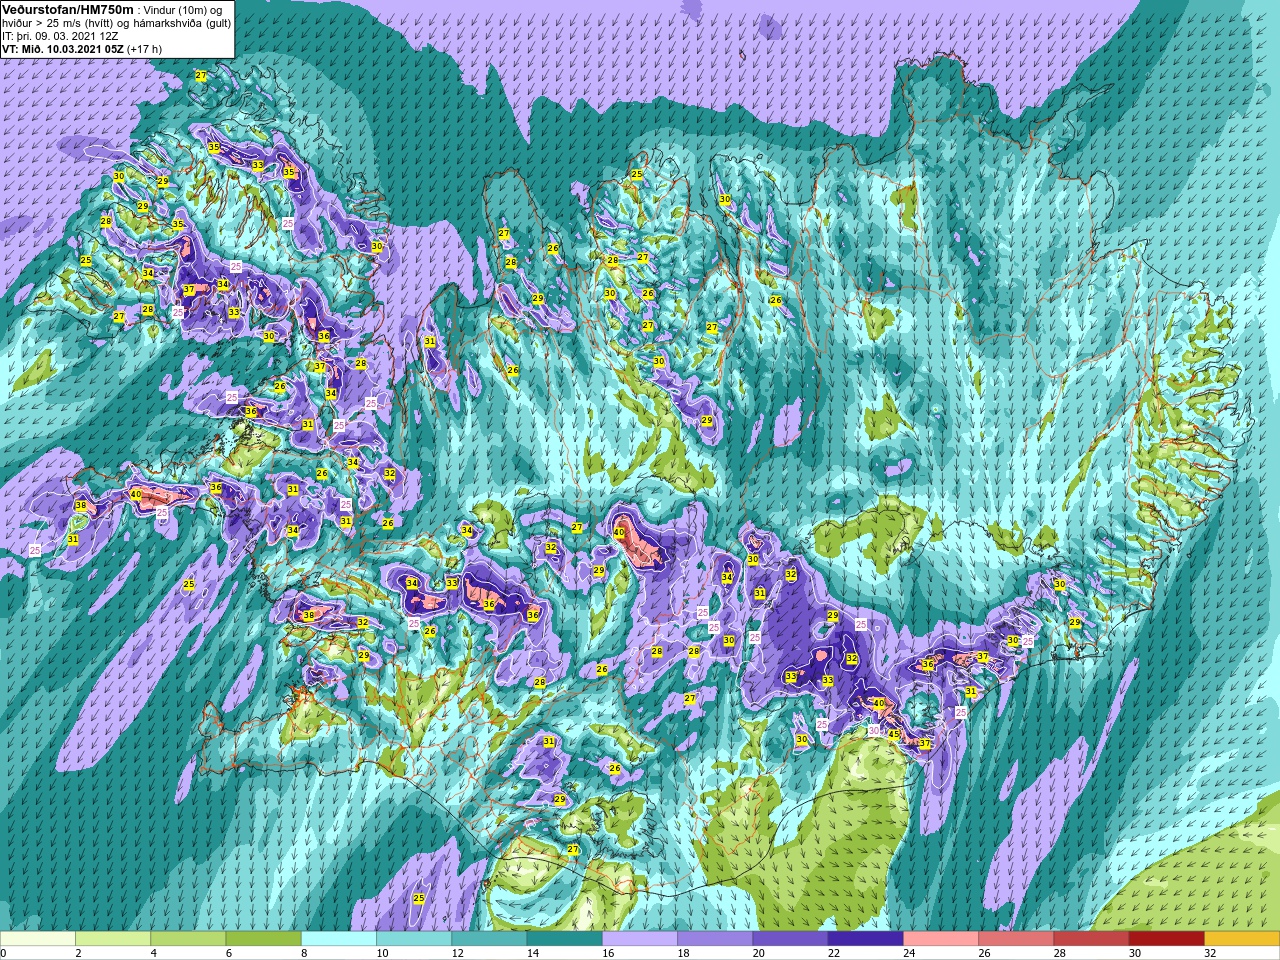Viewport: 1280px width, 960px height.
Task: Click the 14–16 m/s dark teal legend swatch
Action: [564, 938]
